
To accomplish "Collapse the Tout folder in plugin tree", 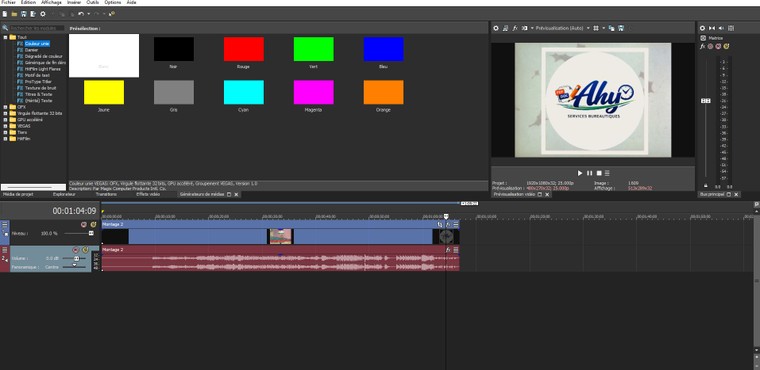I will point(5,37).
